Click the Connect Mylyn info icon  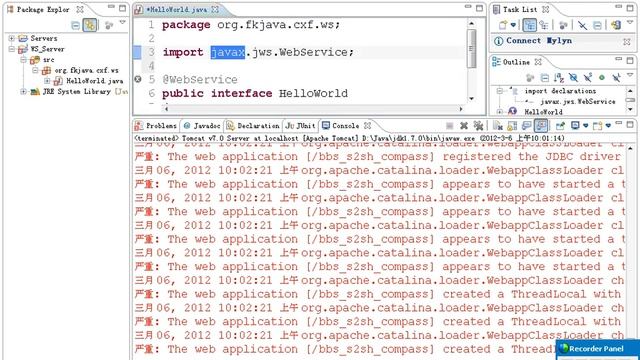(498, 41)
